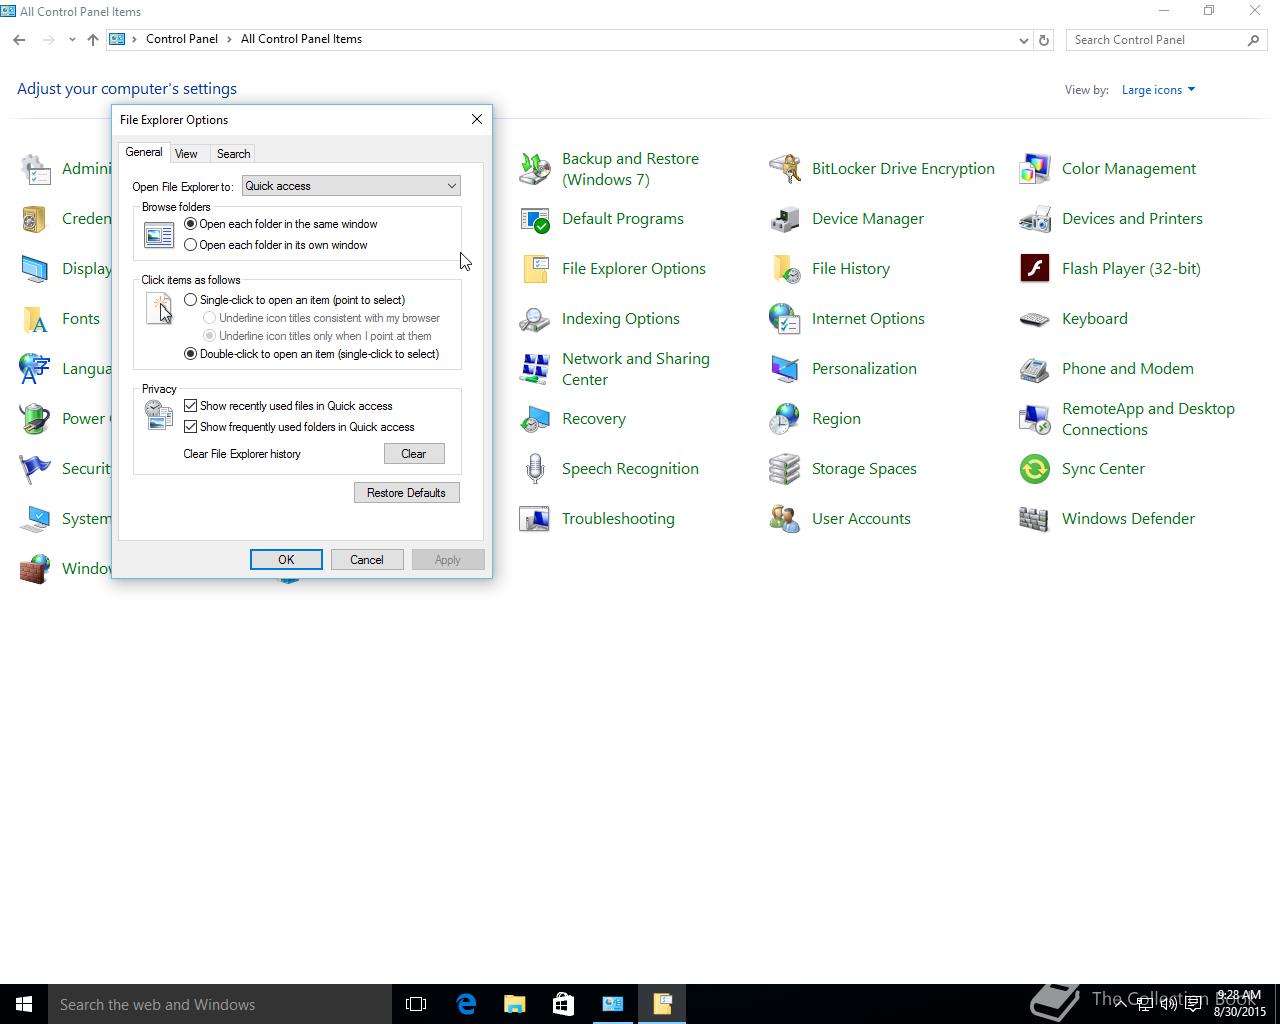
Task: Expand the Open File Explorer to dropdown
Action: (351, 186)
